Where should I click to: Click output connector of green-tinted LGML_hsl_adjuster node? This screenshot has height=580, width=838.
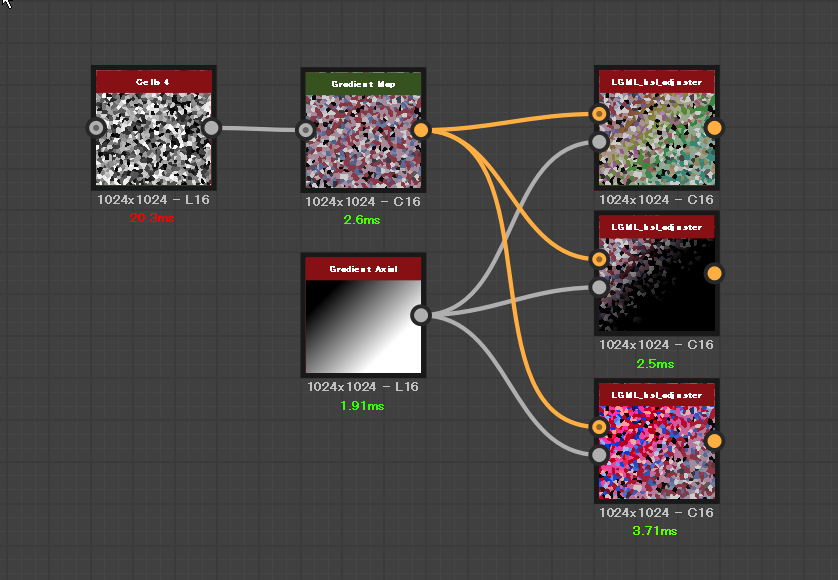click(714, 128)
